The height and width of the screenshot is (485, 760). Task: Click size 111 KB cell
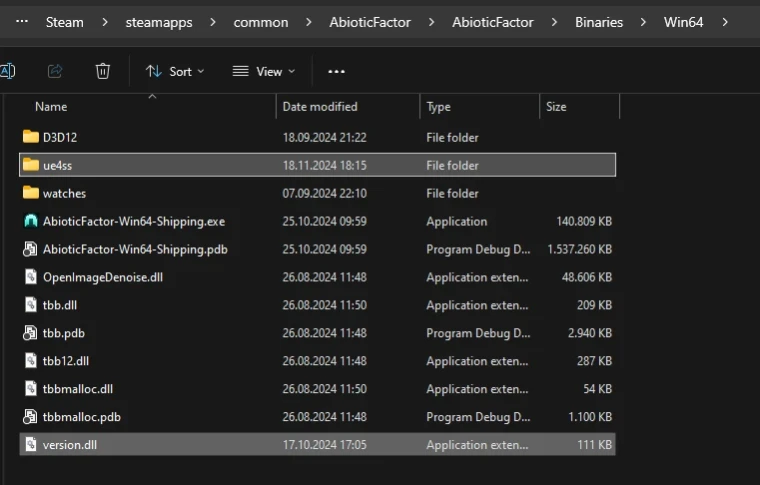pos(594,445)
